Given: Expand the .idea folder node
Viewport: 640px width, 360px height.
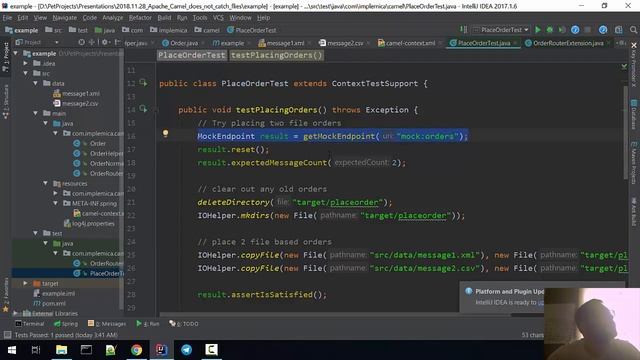Looking at the screenshot, I should tap(26, 63).
